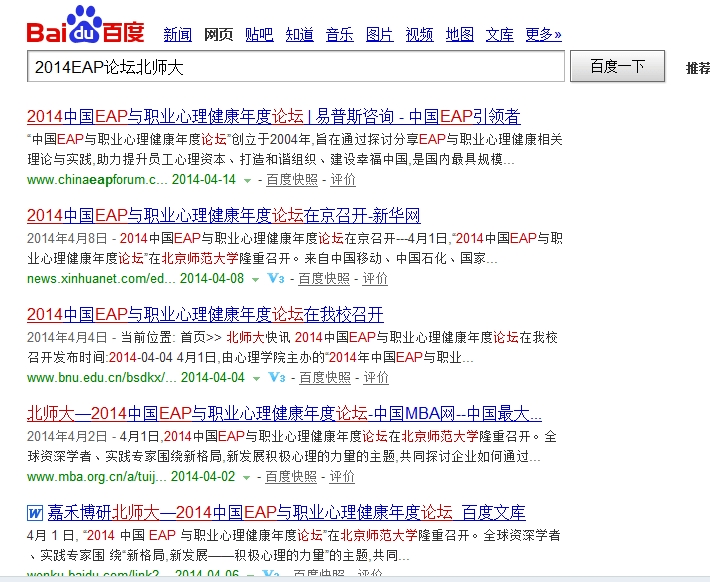Open the 新华网 result title link
The width and height of the screenshot is (710, 582).
[223, 215]
